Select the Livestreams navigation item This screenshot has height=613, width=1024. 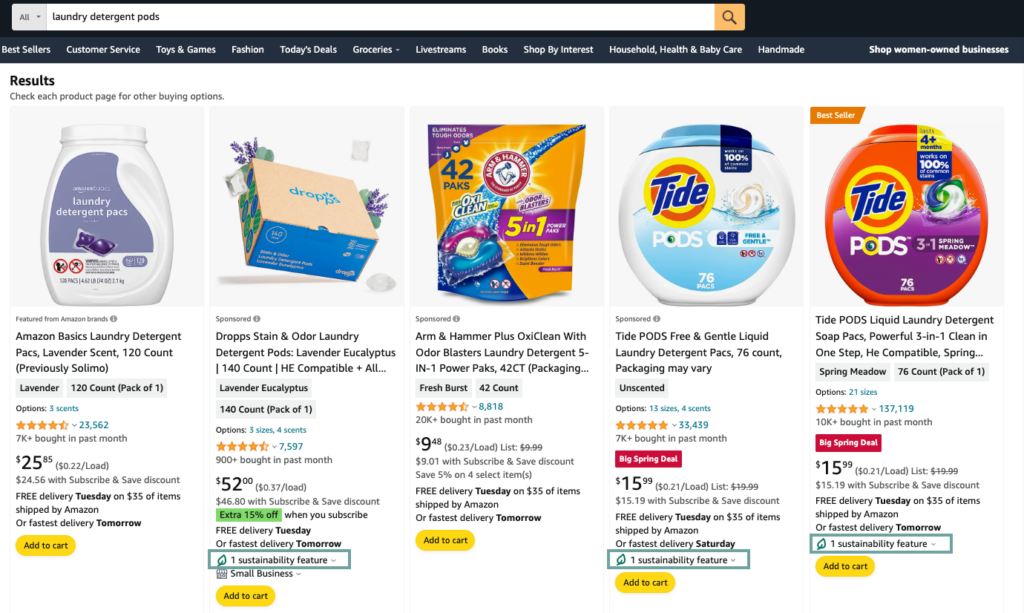tap(441, 50)
